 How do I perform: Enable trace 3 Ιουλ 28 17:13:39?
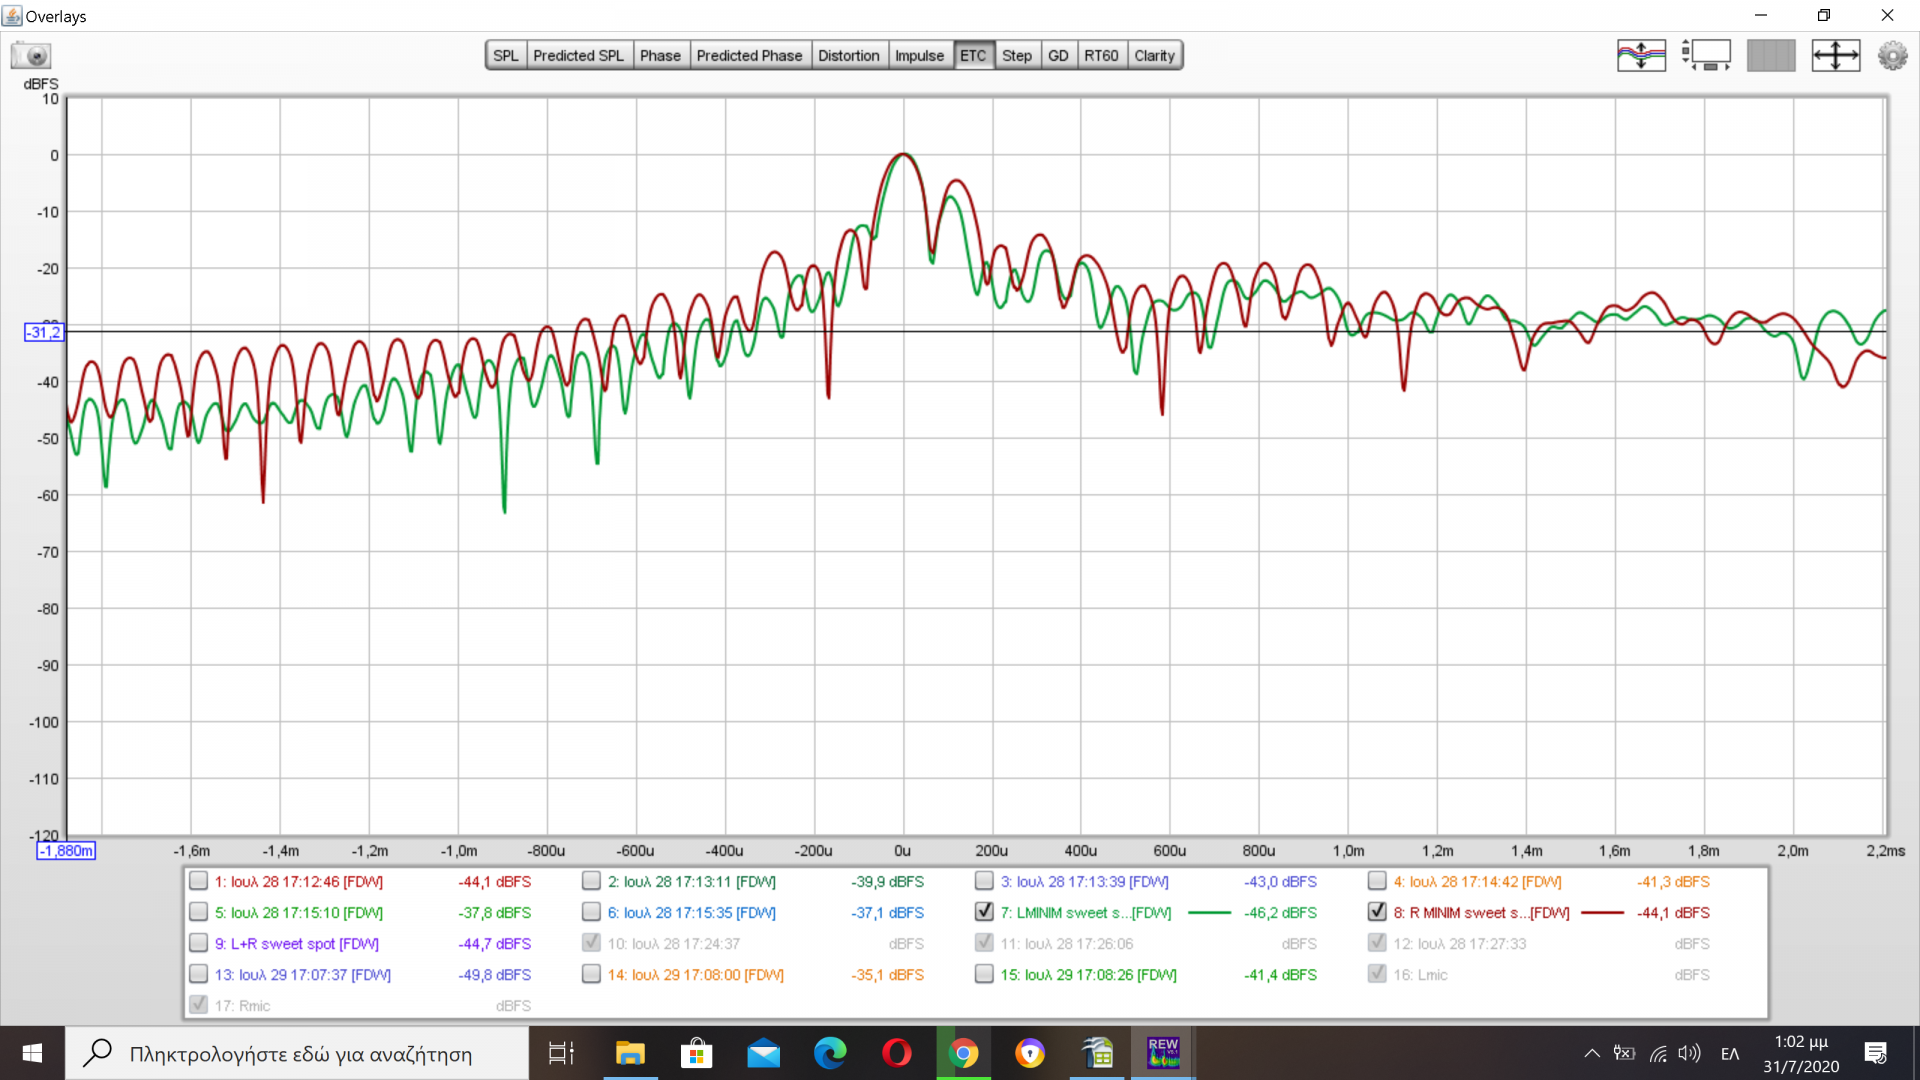tap(984, 881)
